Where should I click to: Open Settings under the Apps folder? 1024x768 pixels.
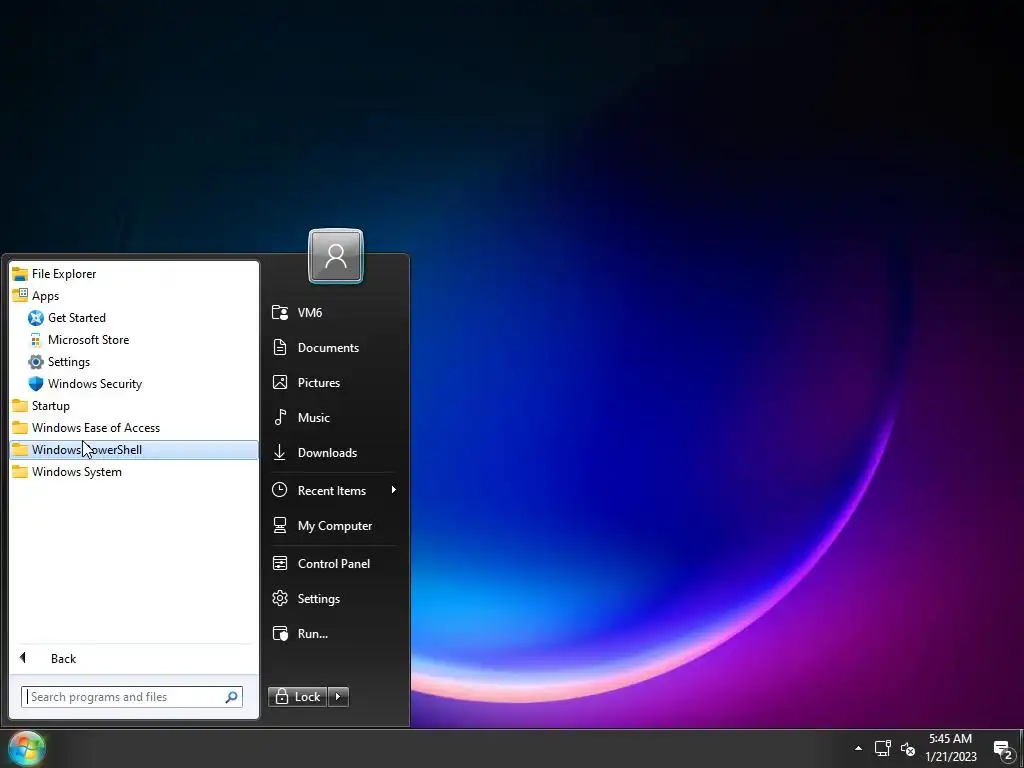(134, 362)
